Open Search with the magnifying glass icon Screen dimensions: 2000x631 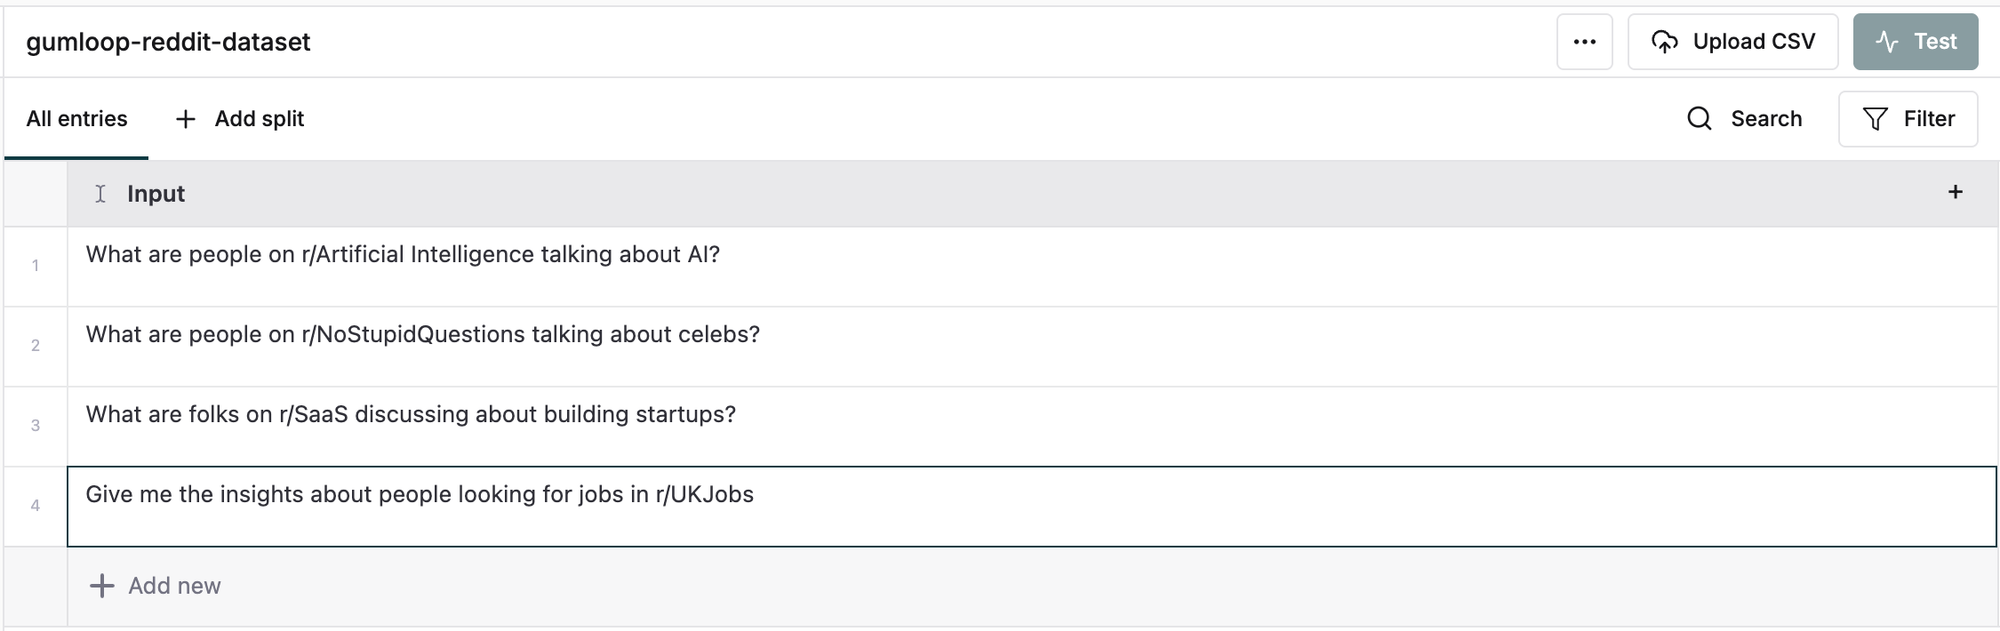click(x=1699, y=119)
